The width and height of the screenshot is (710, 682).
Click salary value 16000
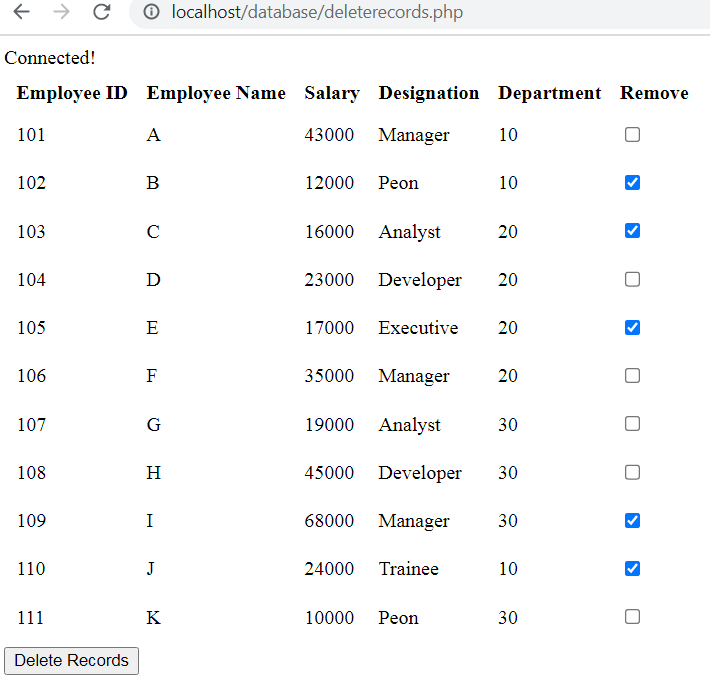tap(329, 231)
